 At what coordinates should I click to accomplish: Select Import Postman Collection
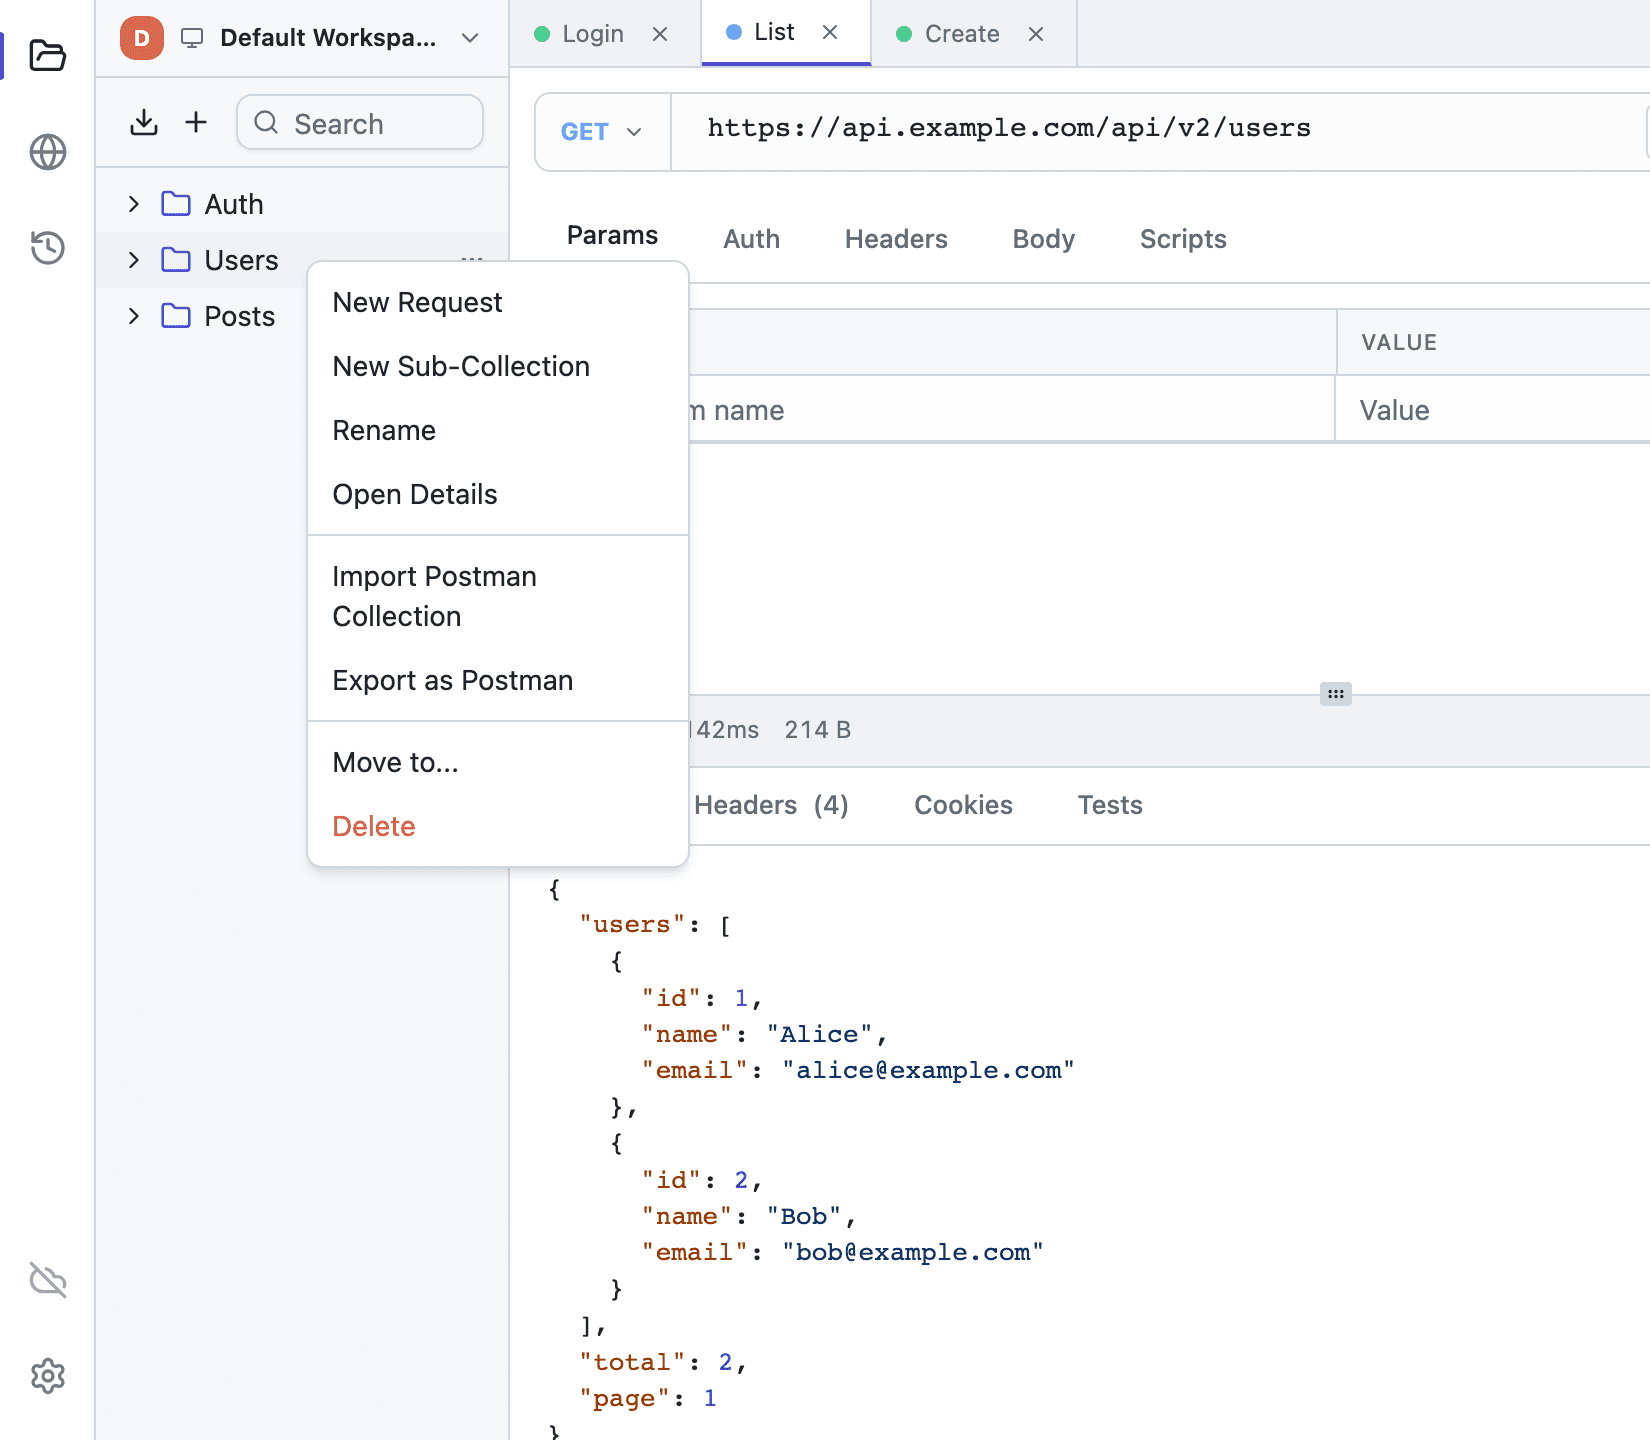[x=498, y=596]
